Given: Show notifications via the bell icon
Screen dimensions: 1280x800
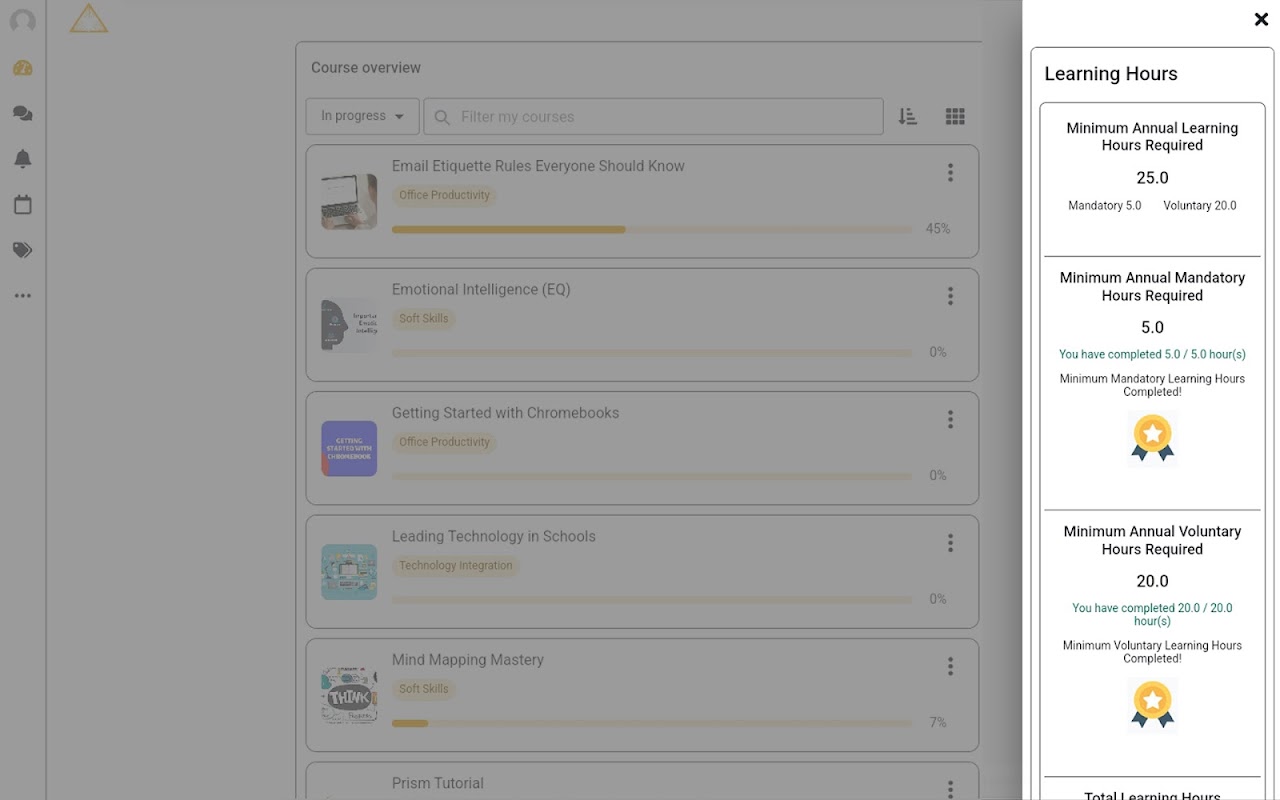Looking at the screenshot, I should coord(22,159).
